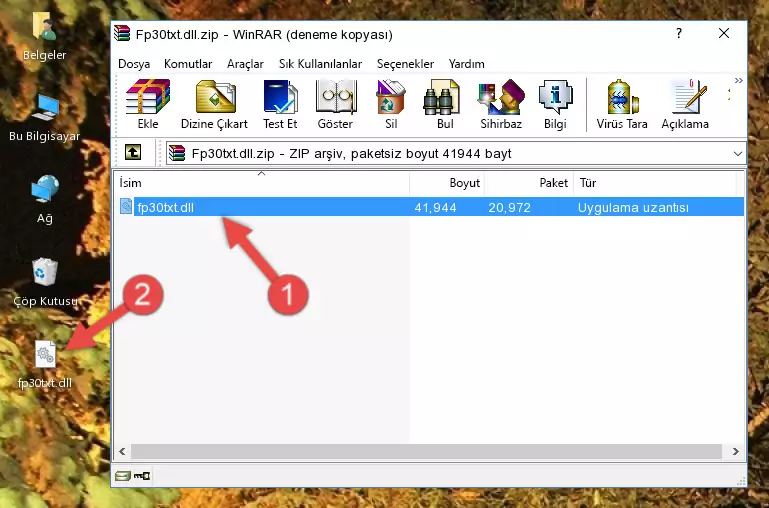Screen dimensions: 769x508
Task: Click the password key status icon
Action: pyautogui.click(x=142, y=475)
